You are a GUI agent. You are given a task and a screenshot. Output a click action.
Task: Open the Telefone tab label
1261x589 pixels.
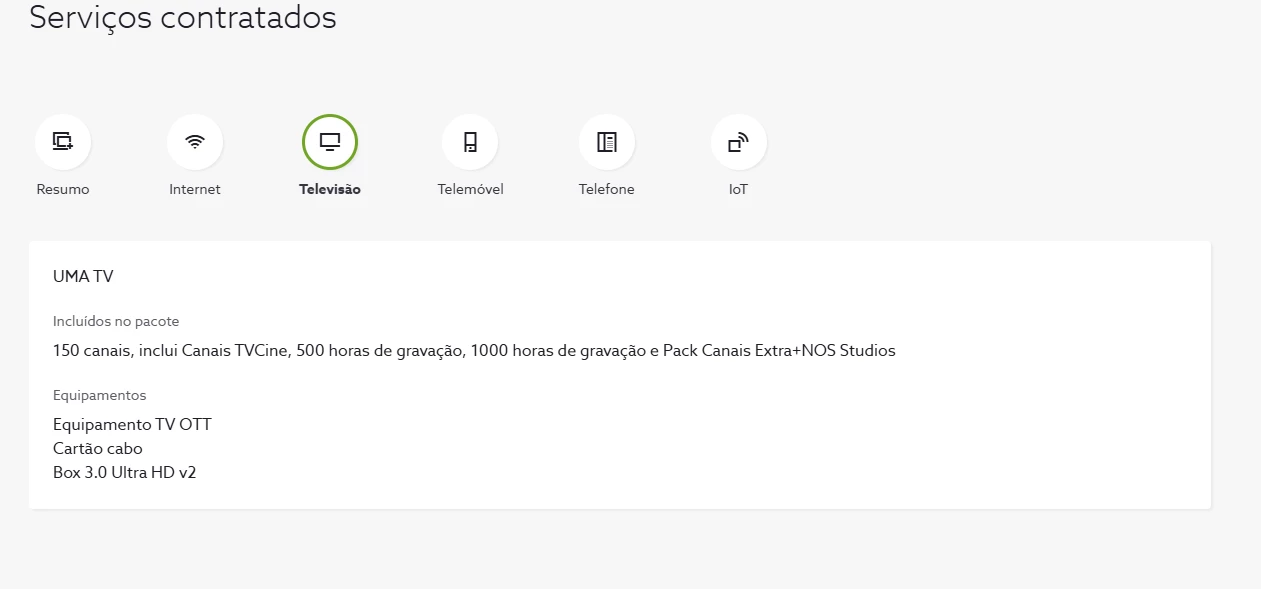(606, 189)
